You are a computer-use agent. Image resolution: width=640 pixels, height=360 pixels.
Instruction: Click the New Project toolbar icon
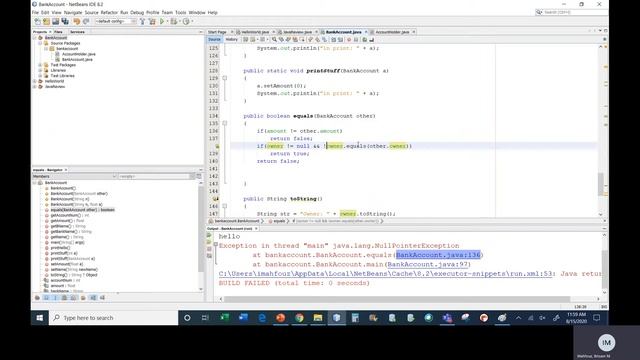tap(47, 21)
